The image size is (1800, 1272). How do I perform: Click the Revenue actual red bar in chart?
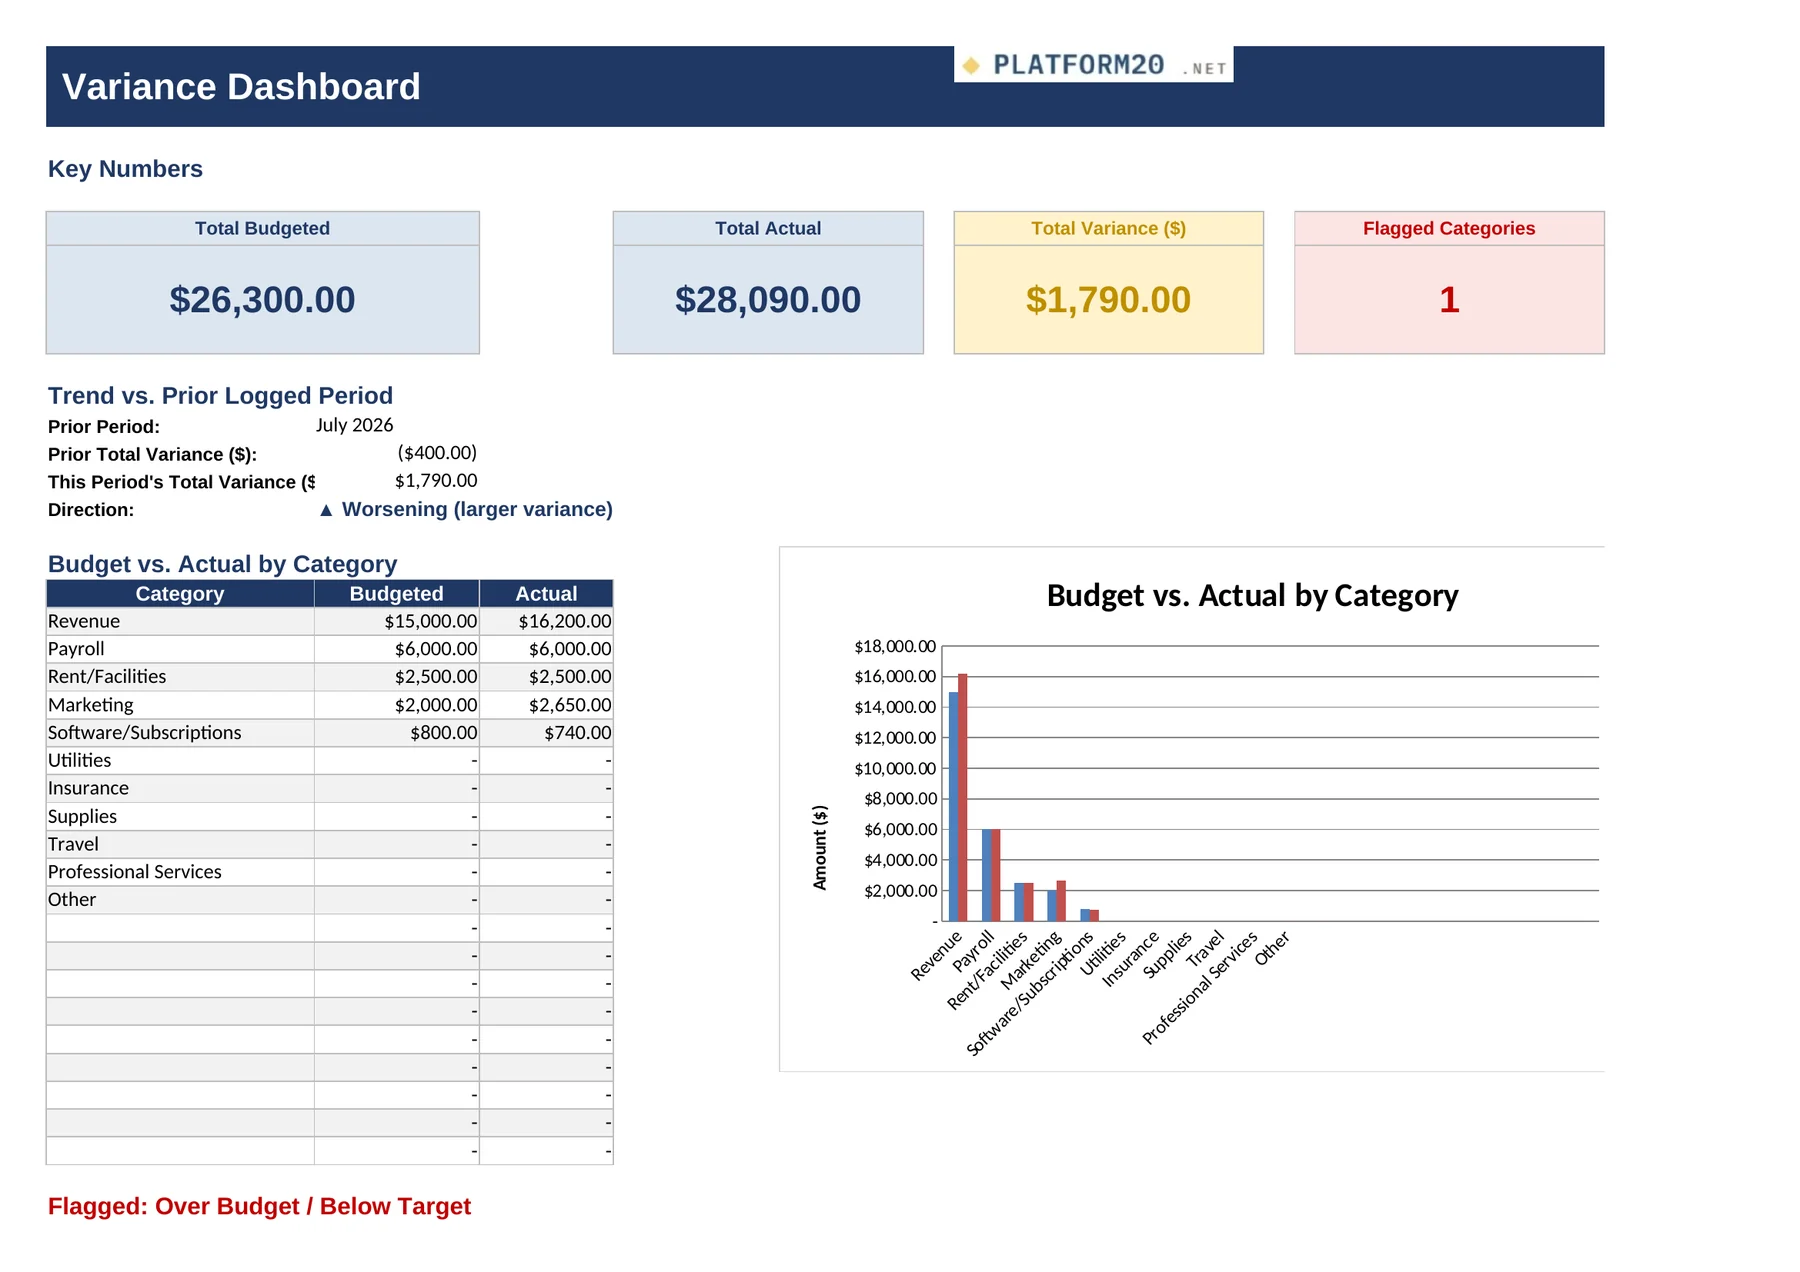(x=963, y=797)
